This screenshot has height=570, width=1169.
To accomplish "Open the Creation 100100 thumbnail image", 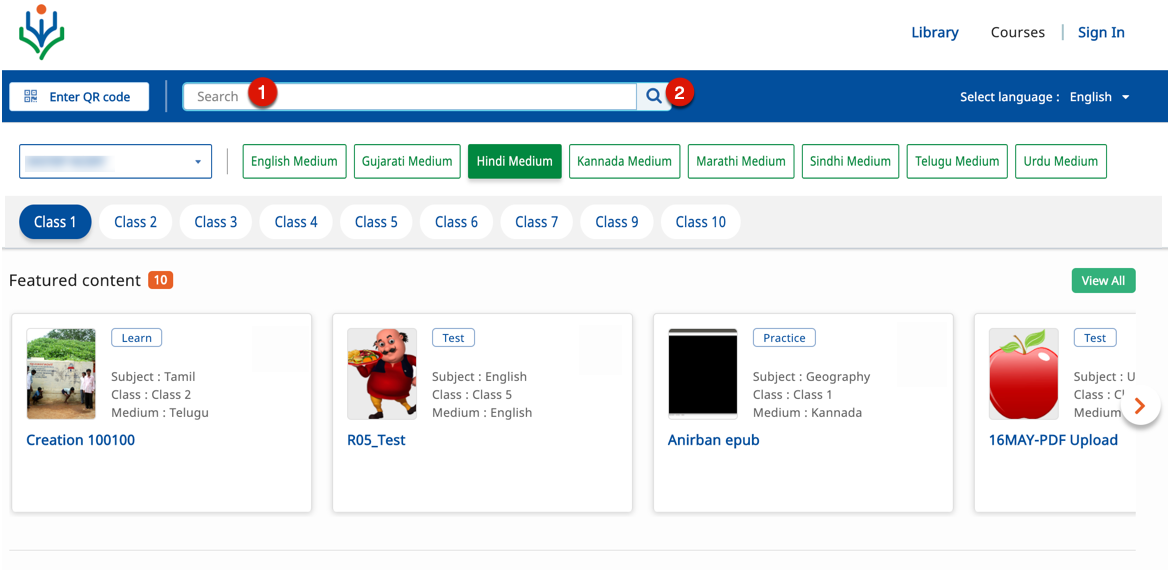I will click(61, 373).
